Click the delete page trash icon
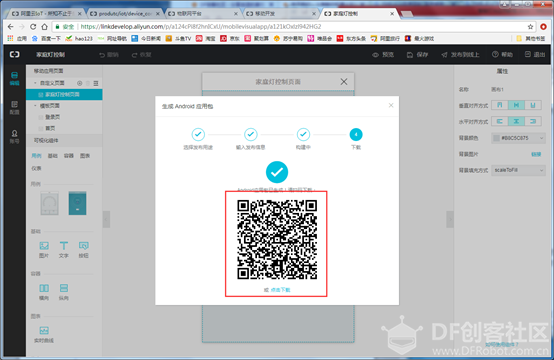The image size is (554, 360). pos(88,83)
